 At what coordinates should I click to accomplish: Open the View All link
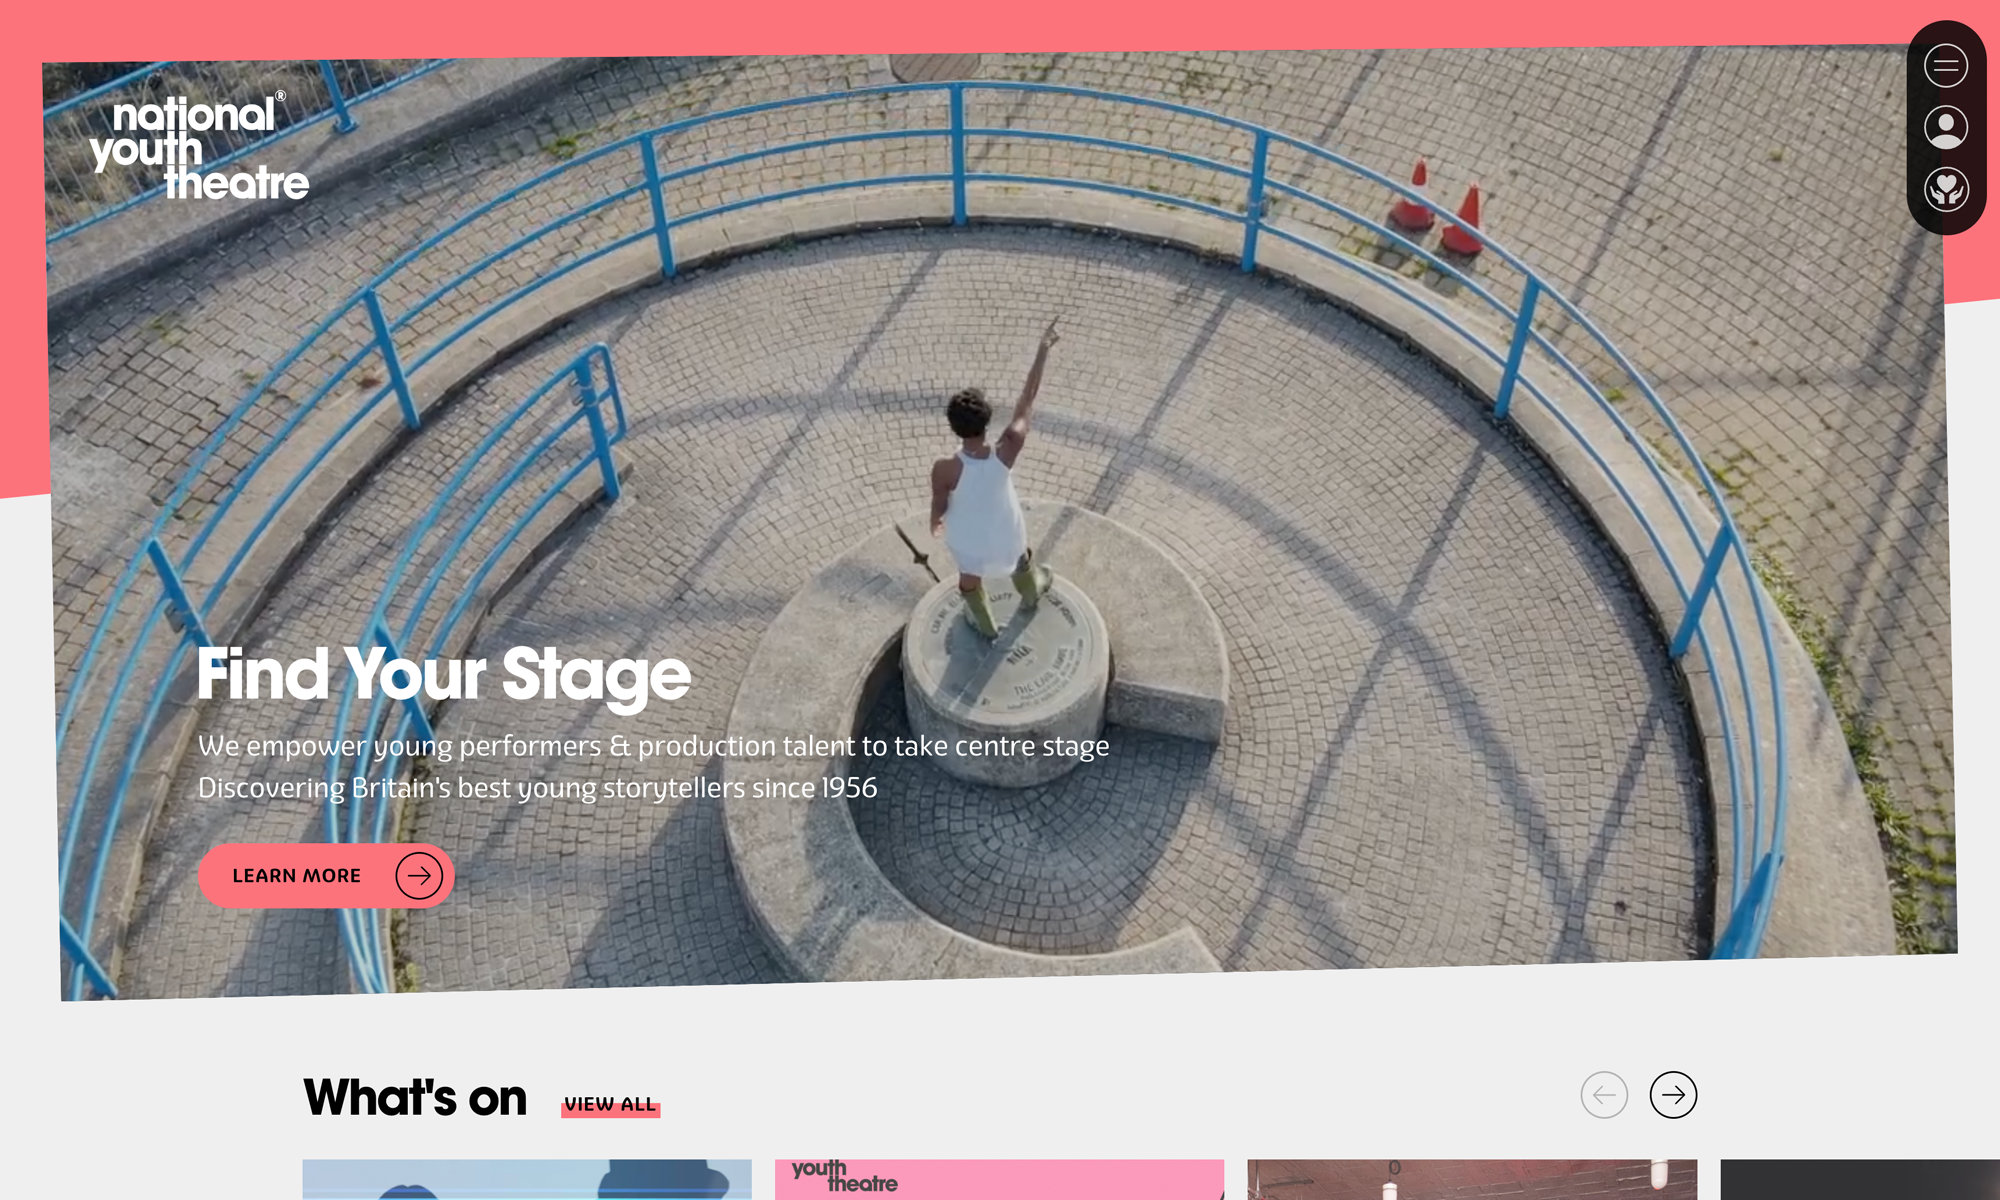click(610, 1104)
